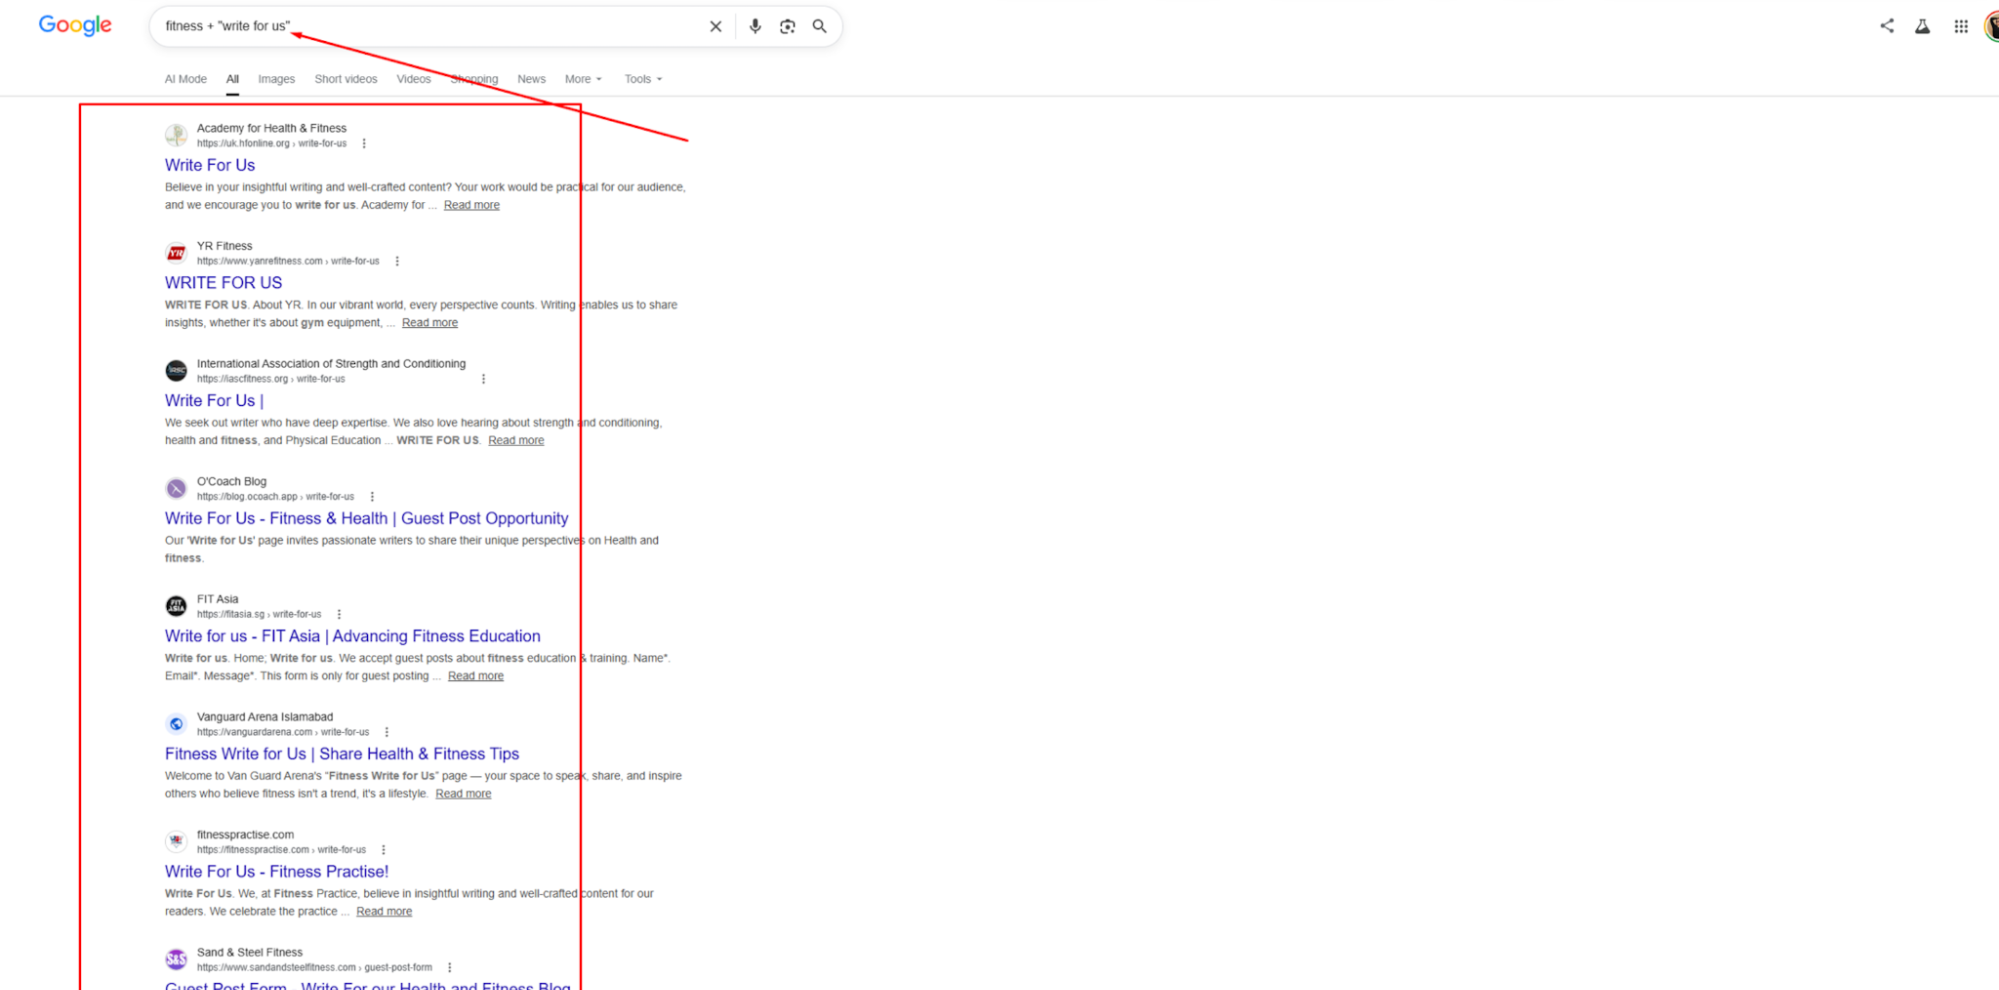
Task: Click Read more under Vanguard Arena snippet
Action: click(463, 794)
